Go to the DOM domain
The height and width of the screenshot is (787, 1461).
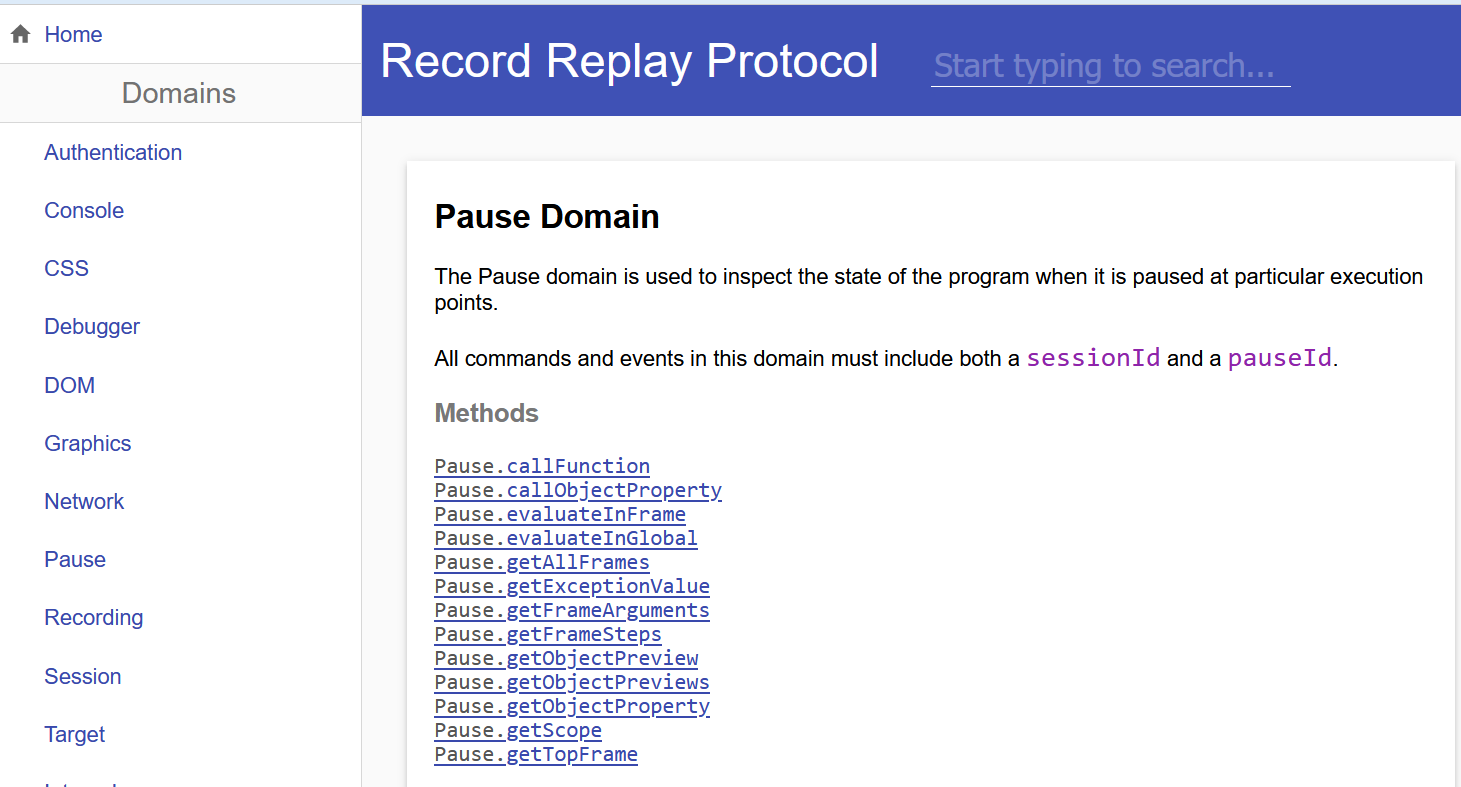(69, 386)
